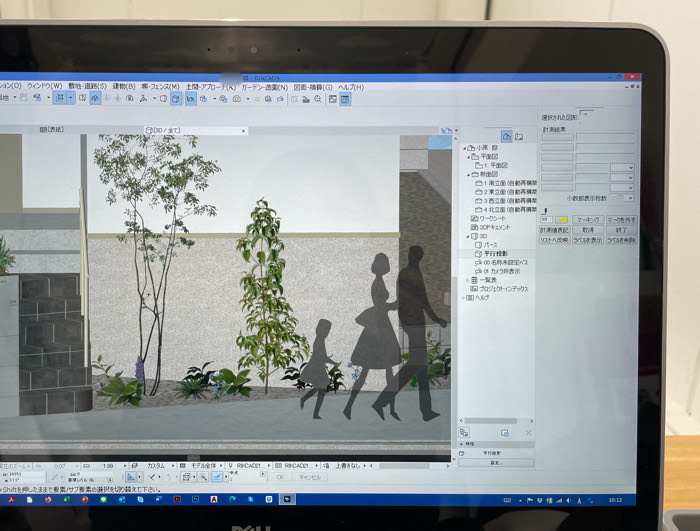The width and height of the screenshot is (700, 531).
Task: Expand the ヘルプ node in the navigator
Action: click(463, 298)
